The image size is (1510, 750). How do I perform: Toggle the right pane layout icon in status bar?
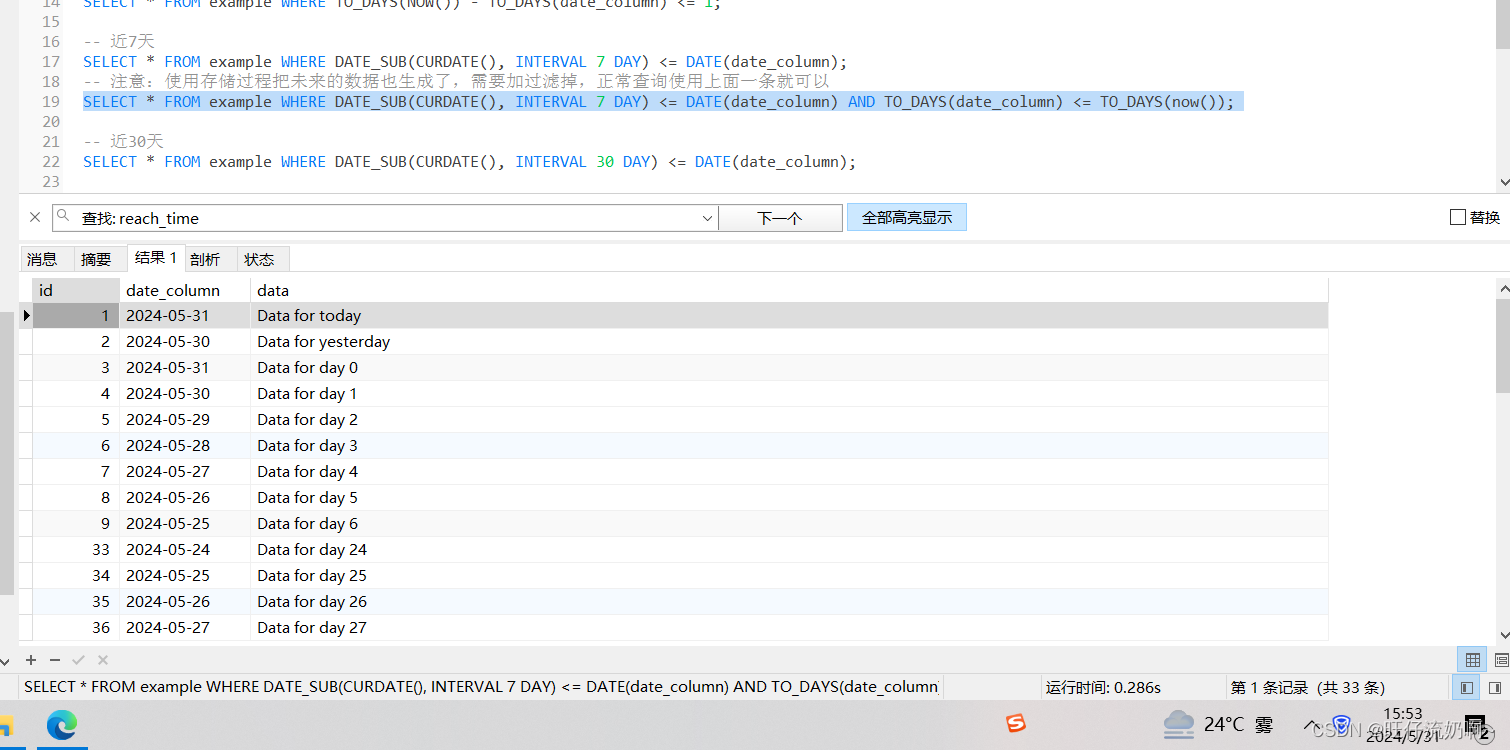point(1497,688)
